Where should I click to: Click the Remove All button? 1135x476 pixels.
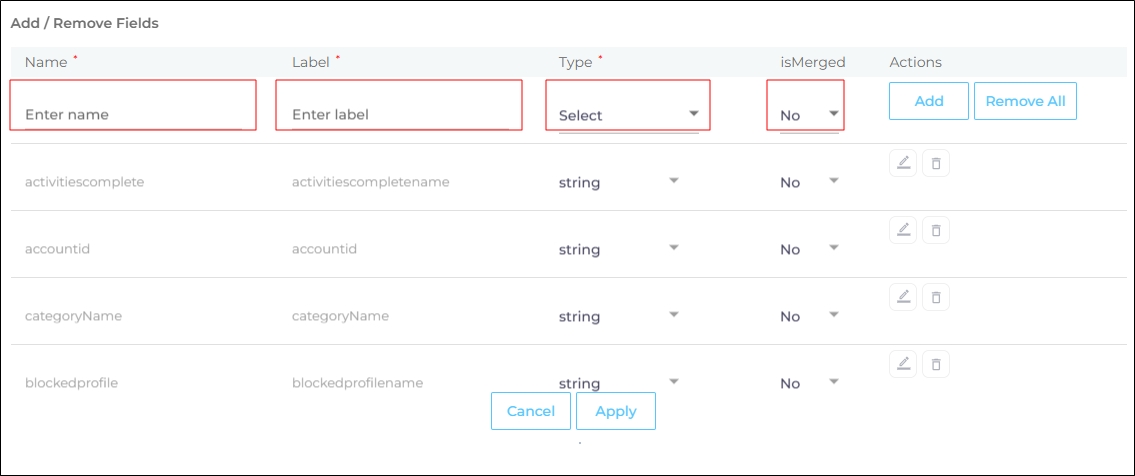point(1025,101)
